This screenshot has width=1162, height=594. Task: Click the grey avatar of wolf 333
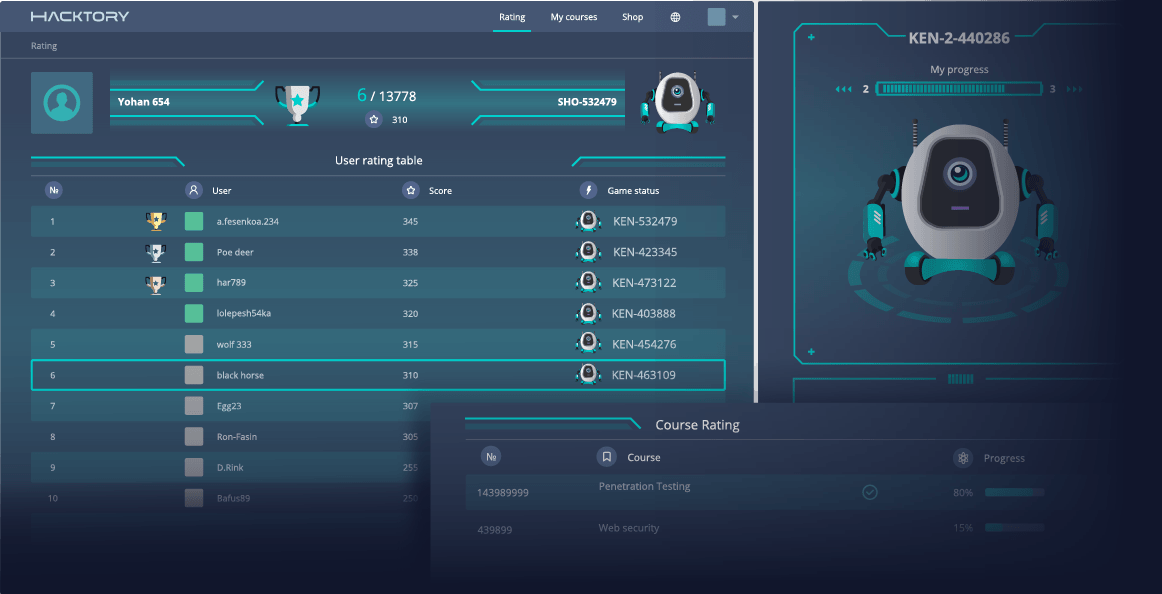click(x=194, y=344)
